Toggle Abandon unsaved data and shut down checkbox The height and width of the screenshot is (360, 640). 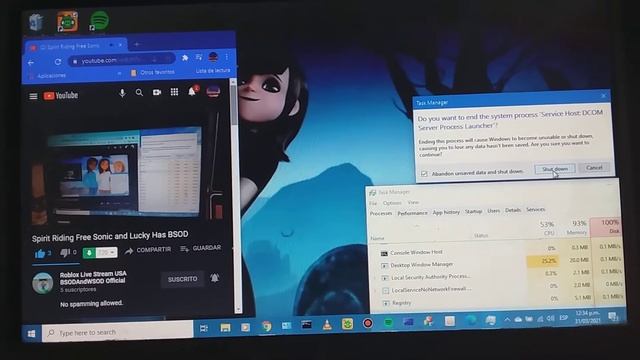tap(424, 173)
